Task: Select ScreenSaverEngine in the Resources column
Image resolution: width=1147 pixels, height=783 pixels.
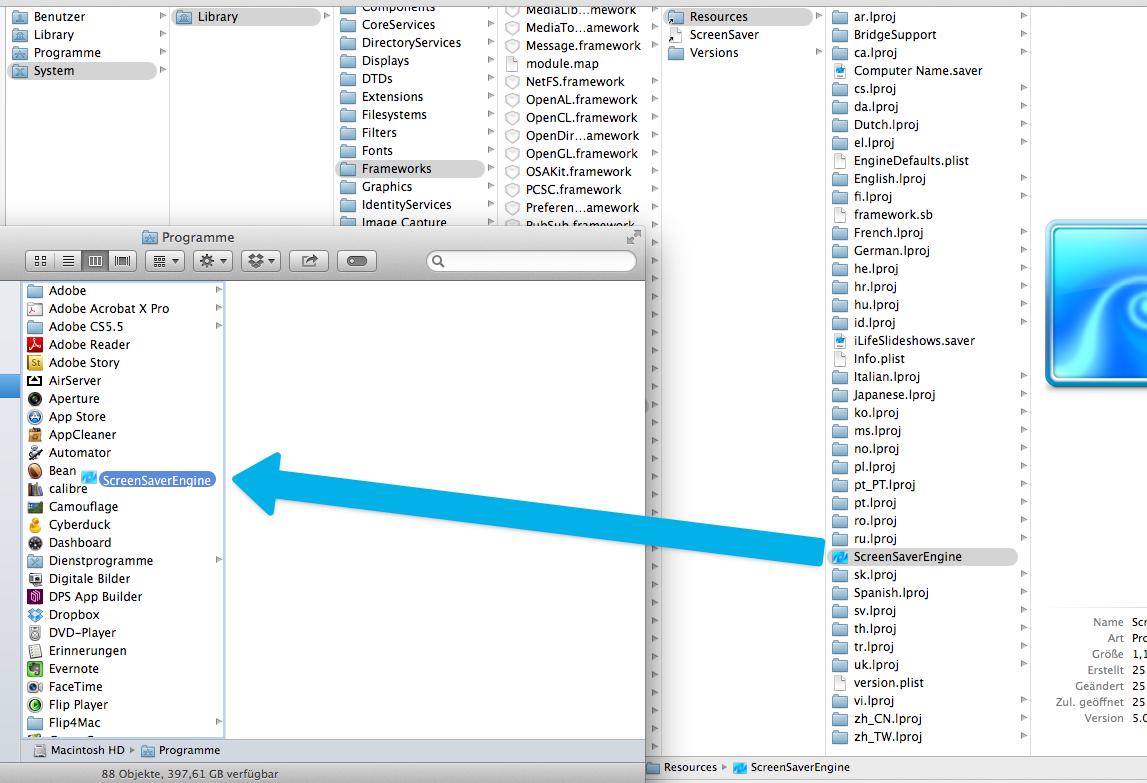Action: pos(922,557)
